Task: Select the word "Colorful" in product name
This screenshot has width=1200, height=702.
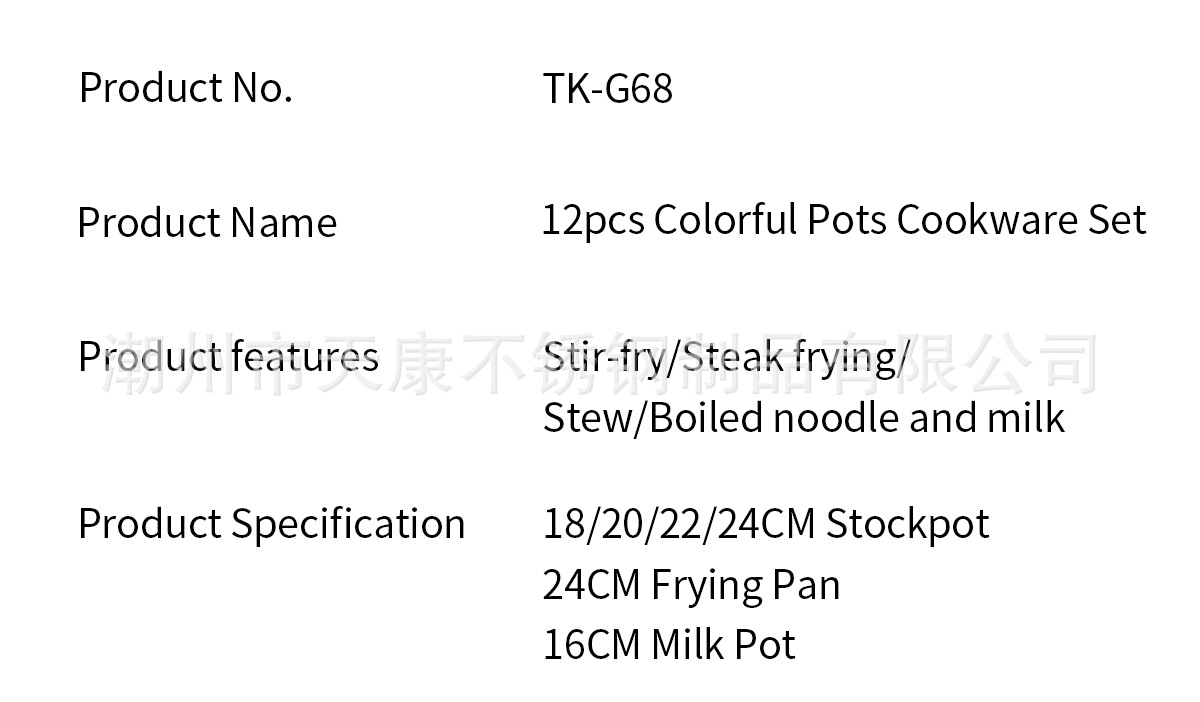Action: click(726, 220)
